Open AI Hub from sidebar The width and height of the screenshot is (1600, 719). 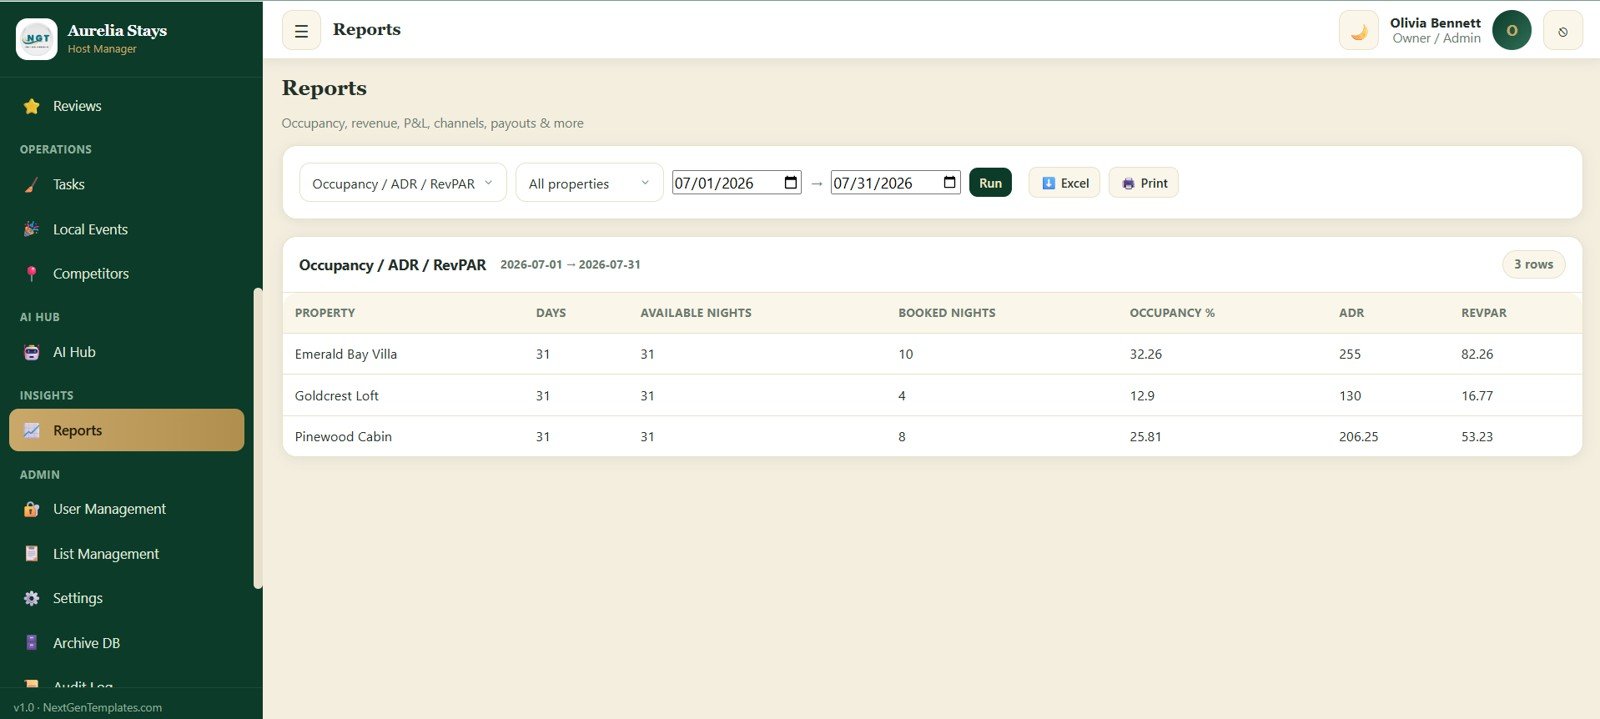coord(126,352)
